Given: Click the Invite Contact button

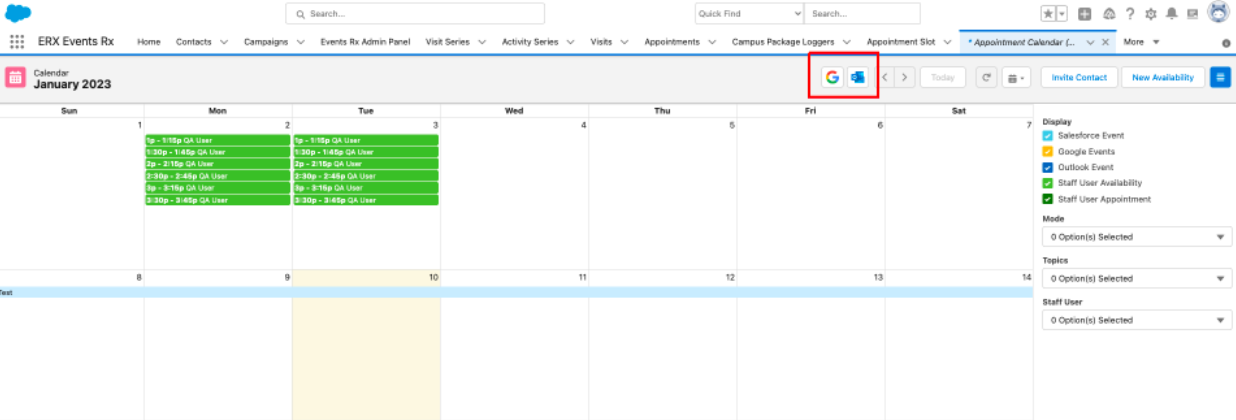Looking at the screenshot, I should 1079,77.
